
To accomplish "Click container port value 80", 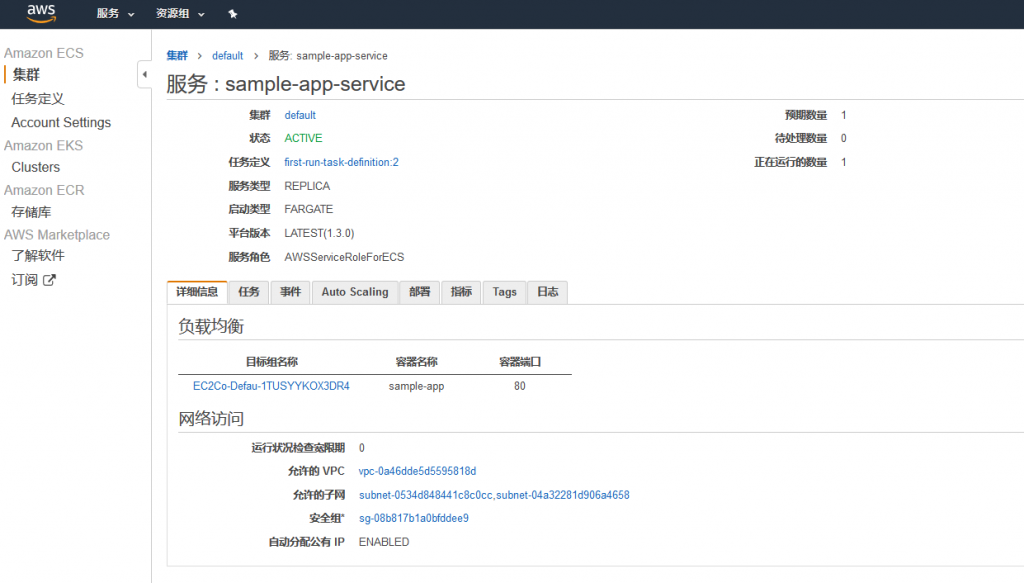I will pos(519,386).
